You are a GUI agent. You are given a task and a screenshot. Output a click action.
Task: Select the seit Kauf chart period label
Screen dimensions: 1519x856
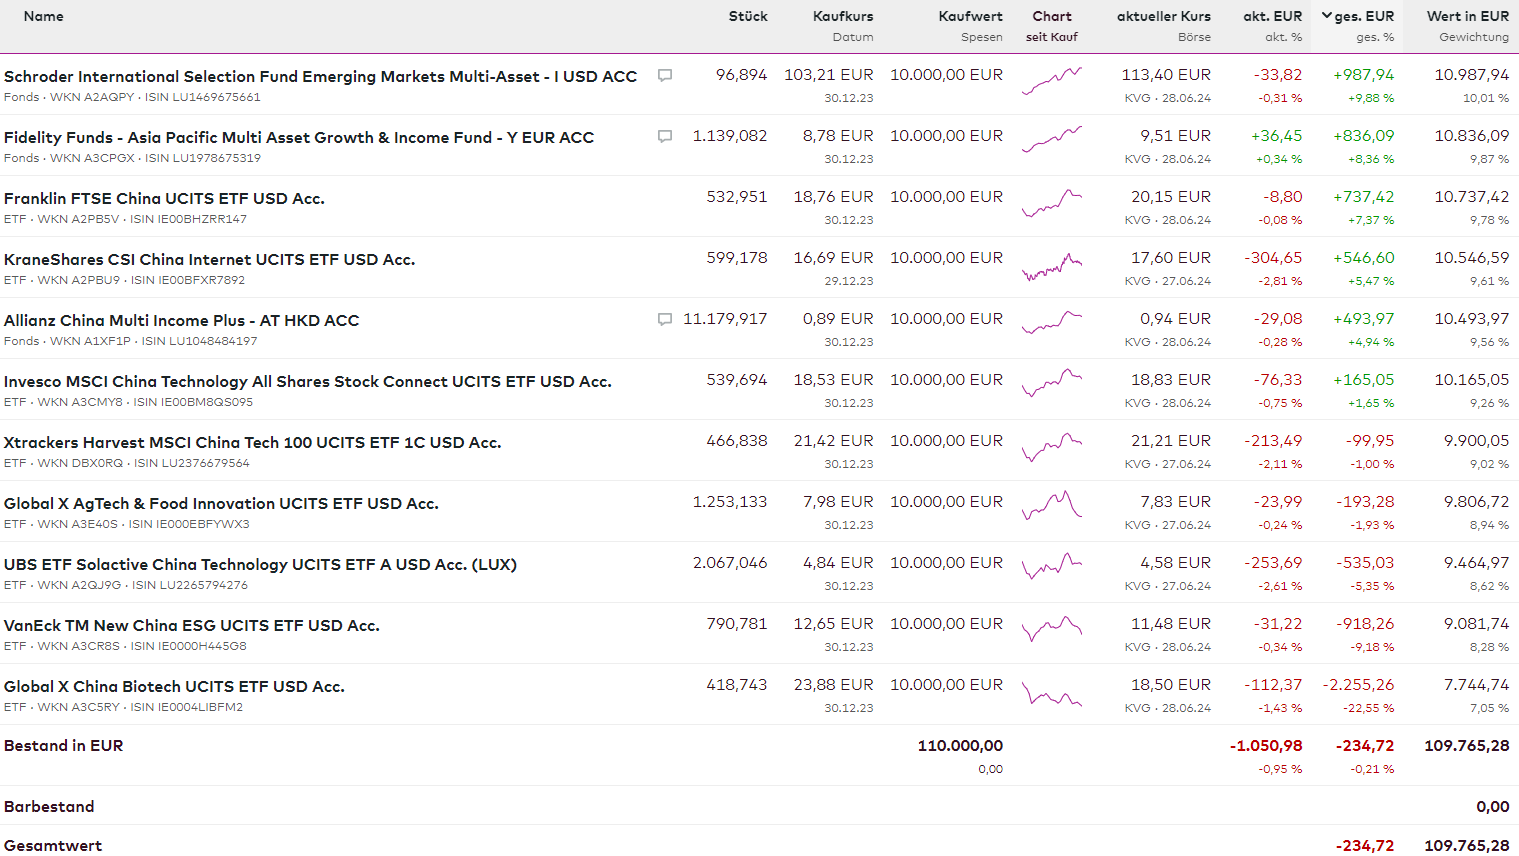1052,37
